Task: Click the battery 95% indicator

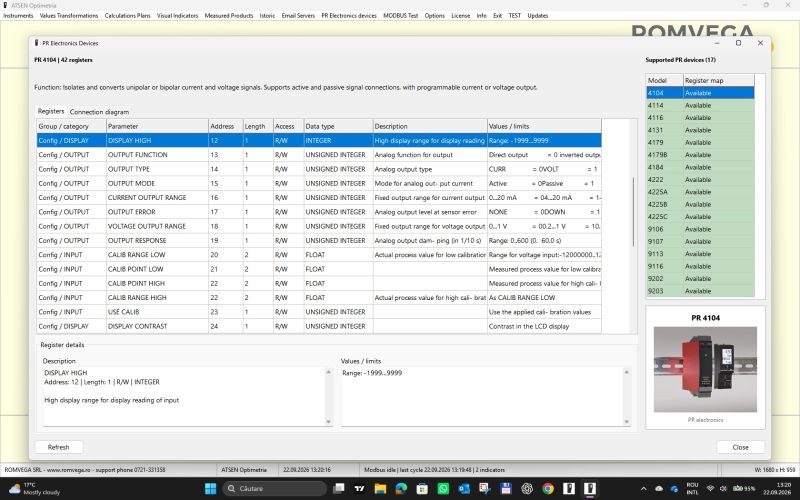Action: (x=744, y=489)
